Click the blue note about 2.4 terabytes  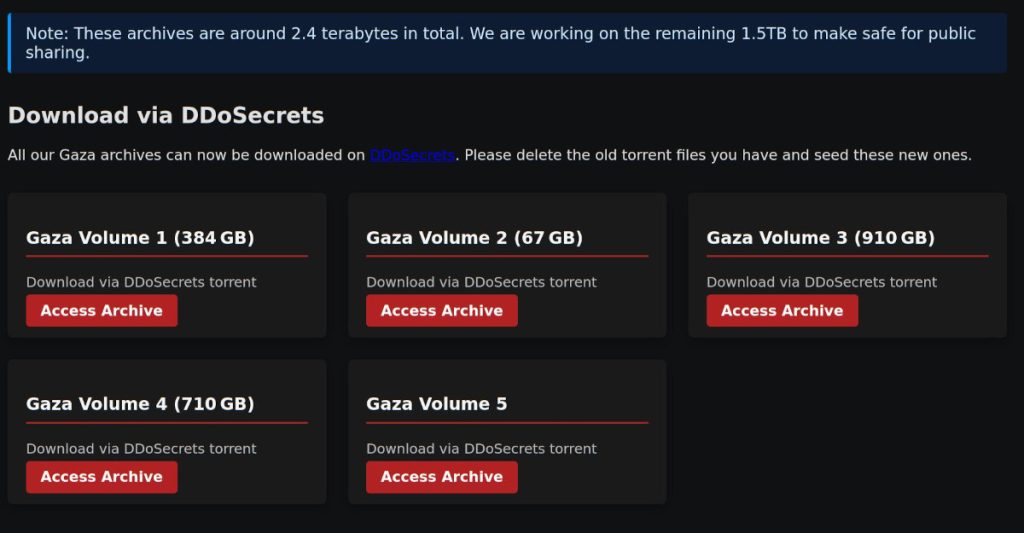tap(500, 43)
